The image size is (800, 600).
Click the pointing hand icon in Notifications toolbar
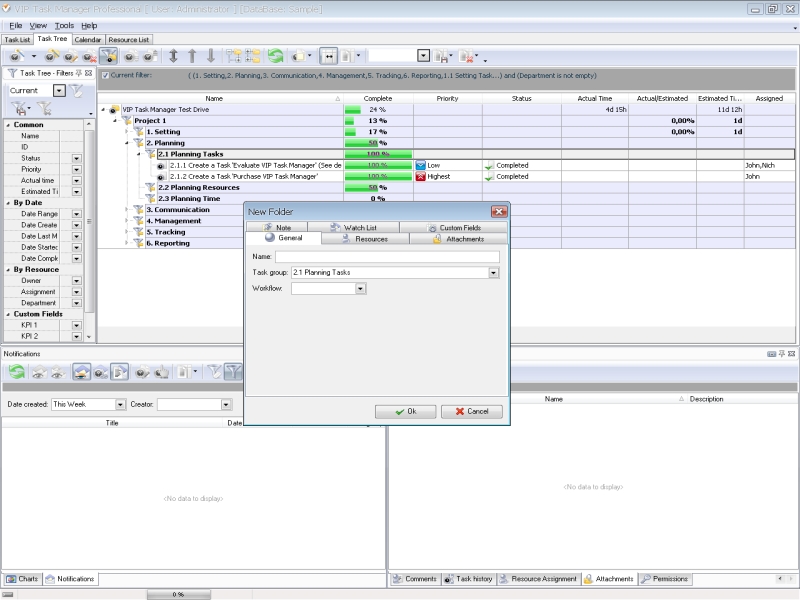coord(162,372)
